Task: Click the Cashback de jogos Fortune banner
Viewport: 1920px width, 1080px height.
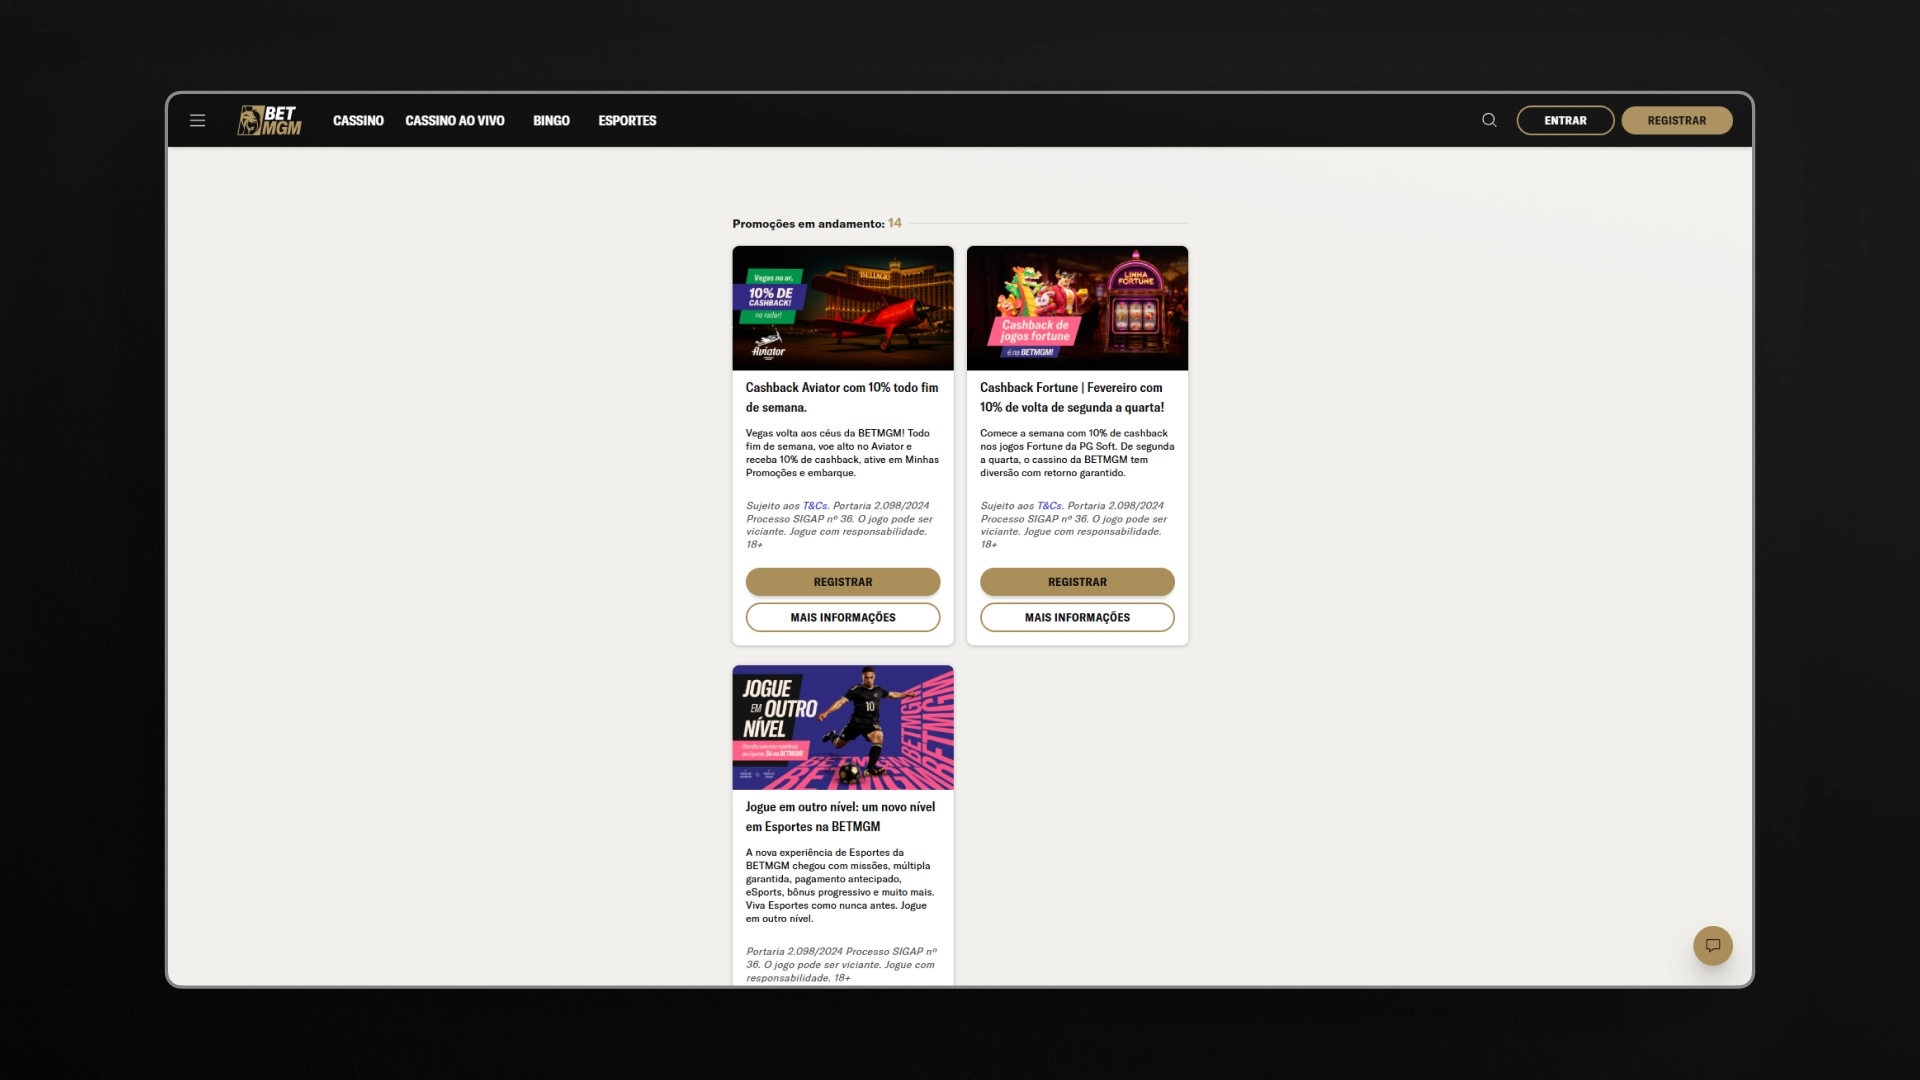Action: [1077, 308]
